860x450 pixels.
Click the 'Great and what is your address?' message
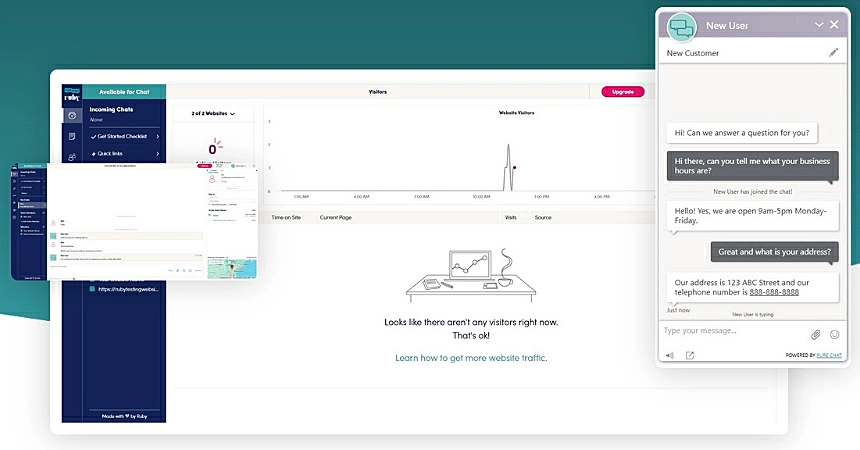click(x=774, y=252)
